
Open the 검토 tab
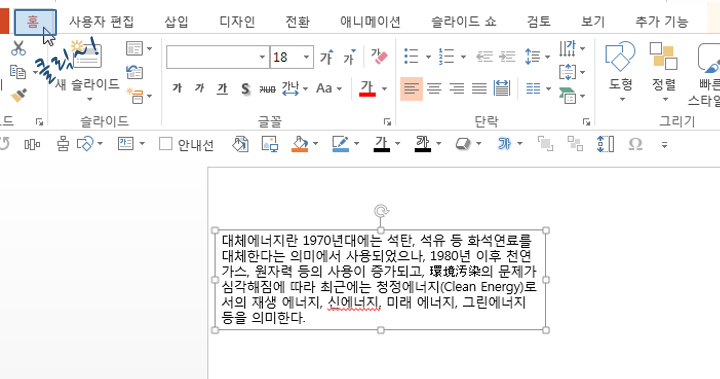click(x=539, y=22)
